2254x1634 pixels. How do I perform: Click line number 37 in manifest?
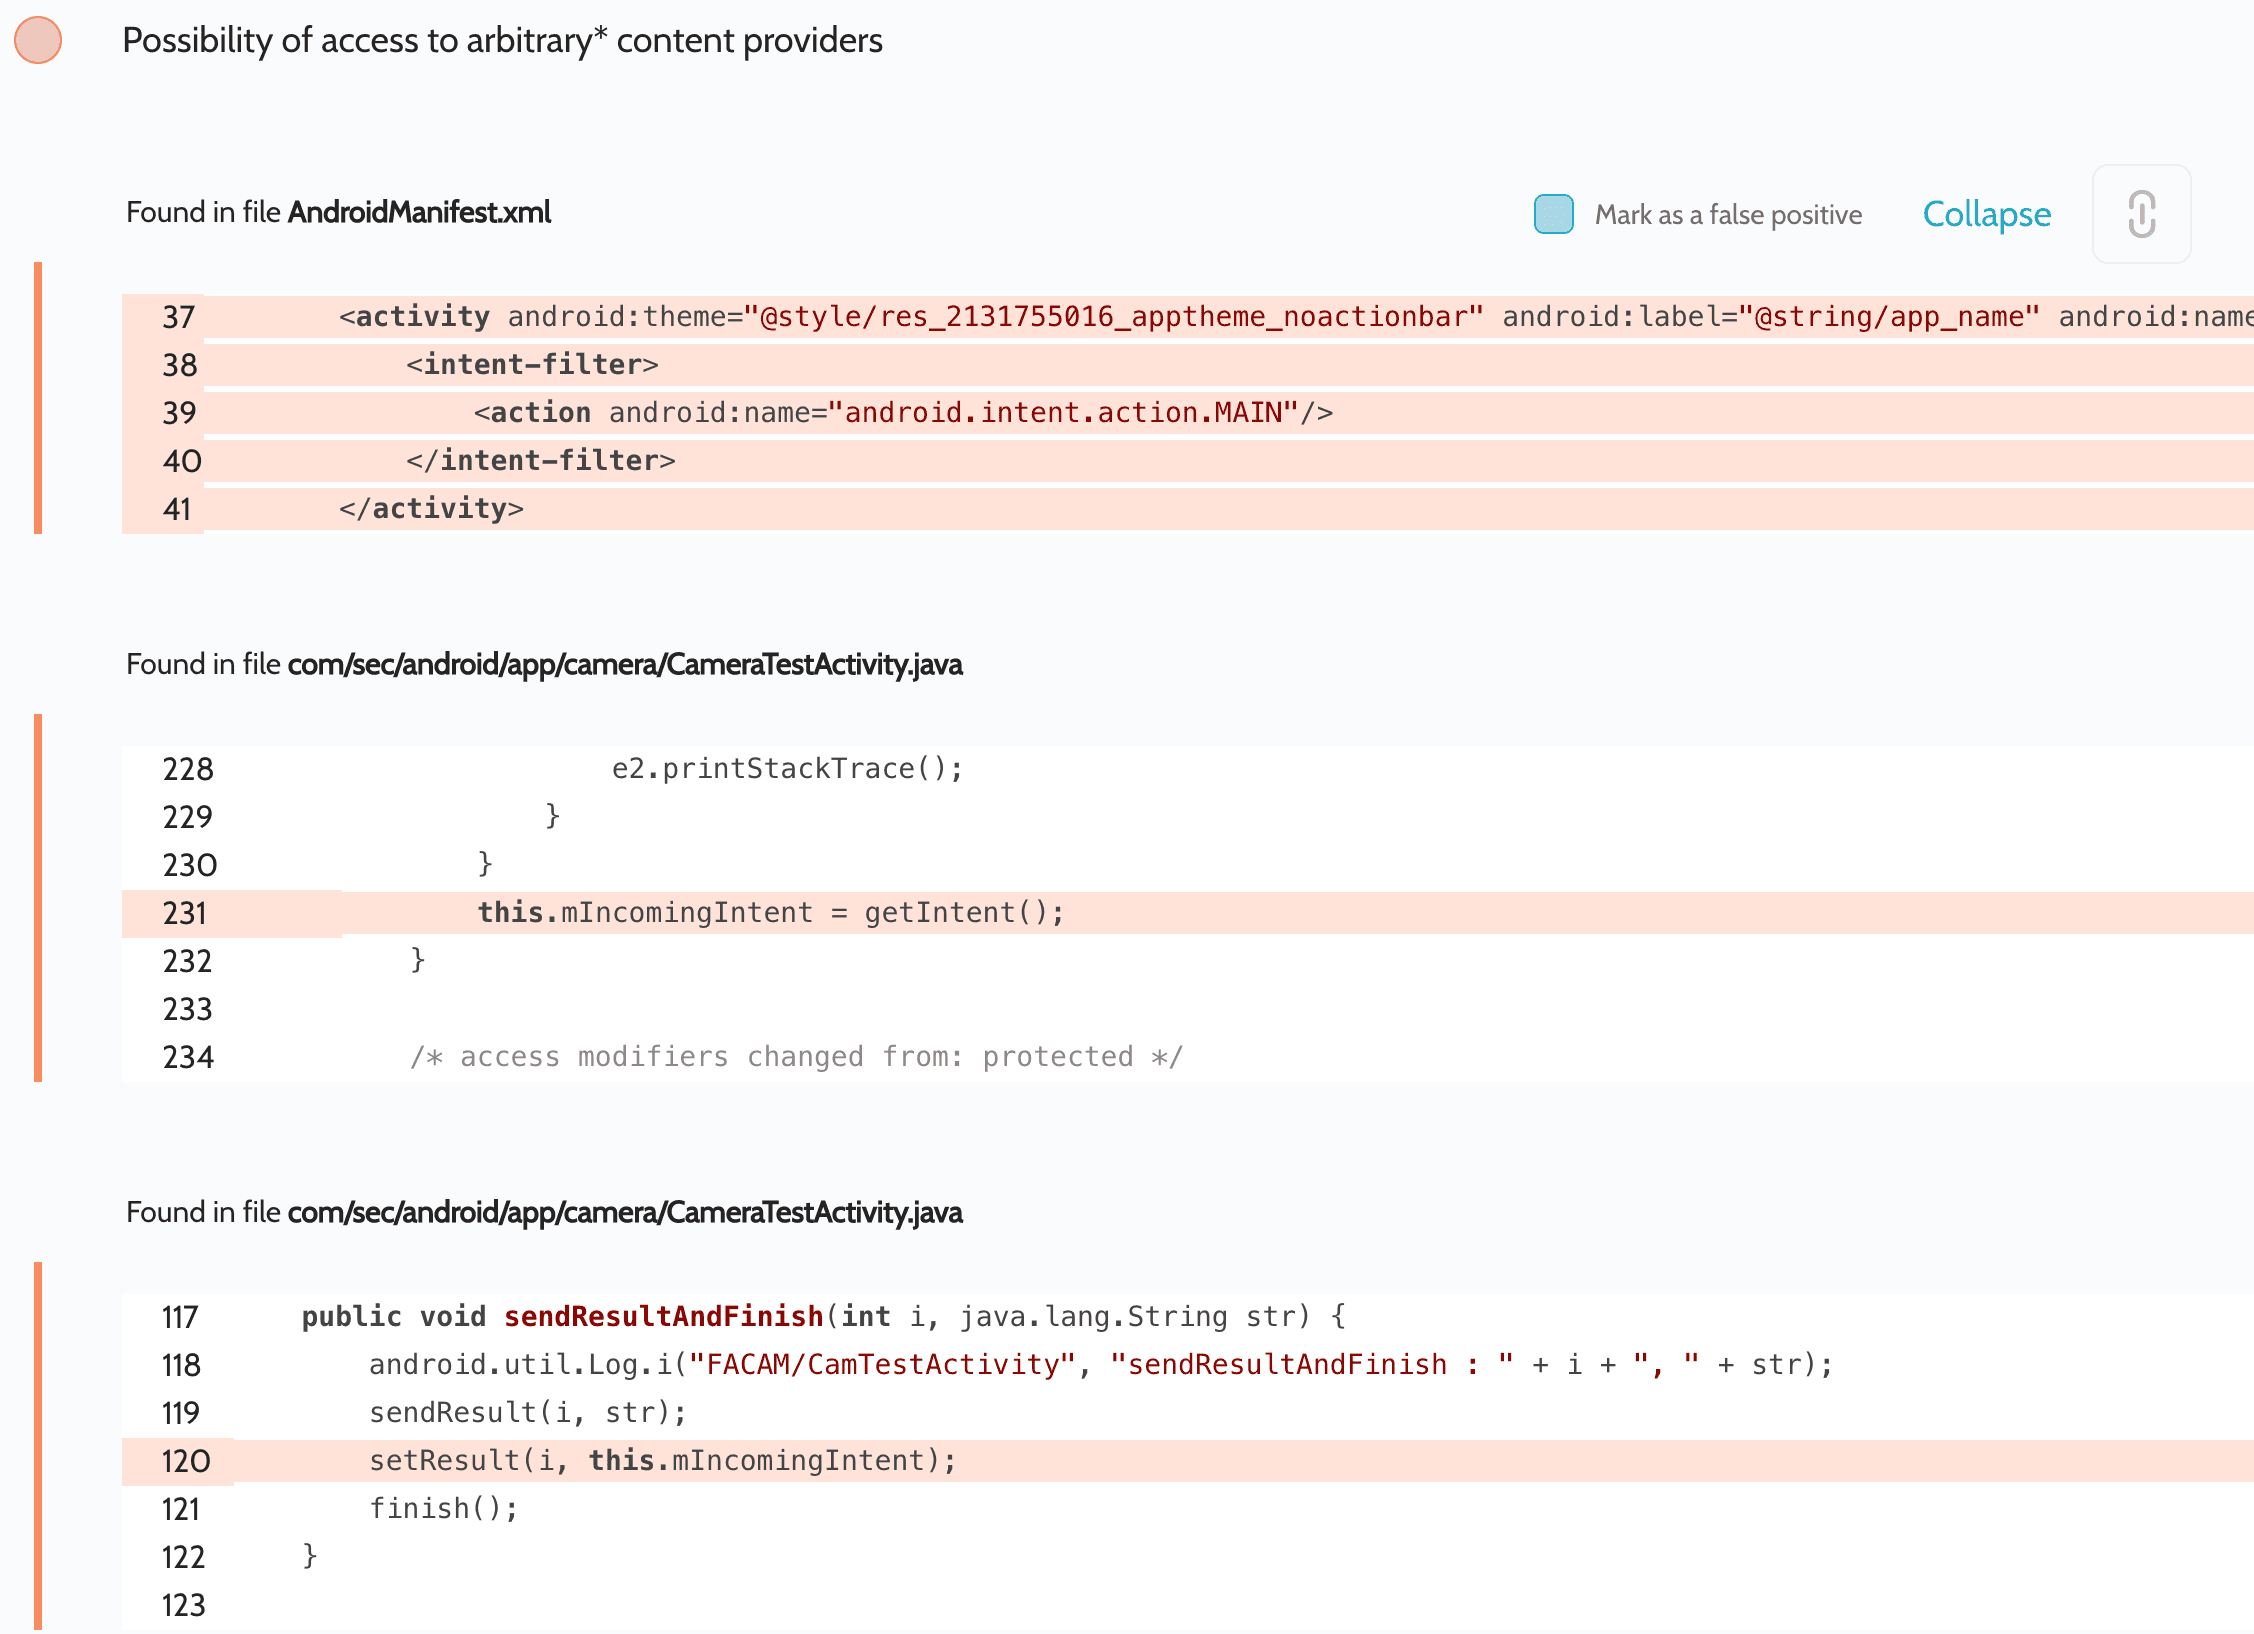(179, 317)
